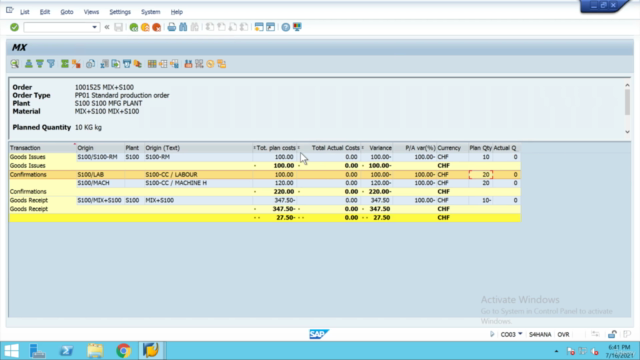Click the Save Layout icon

click(175, 64)
